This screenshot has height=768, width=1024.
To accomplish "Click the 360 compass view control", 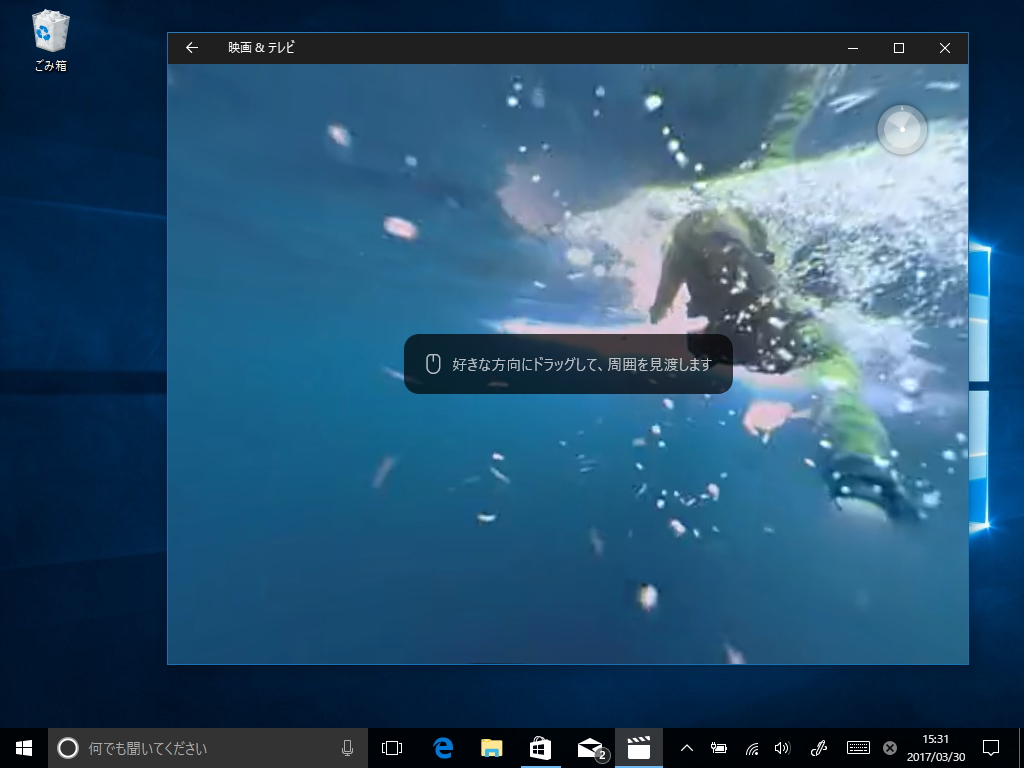I will 902,129.
